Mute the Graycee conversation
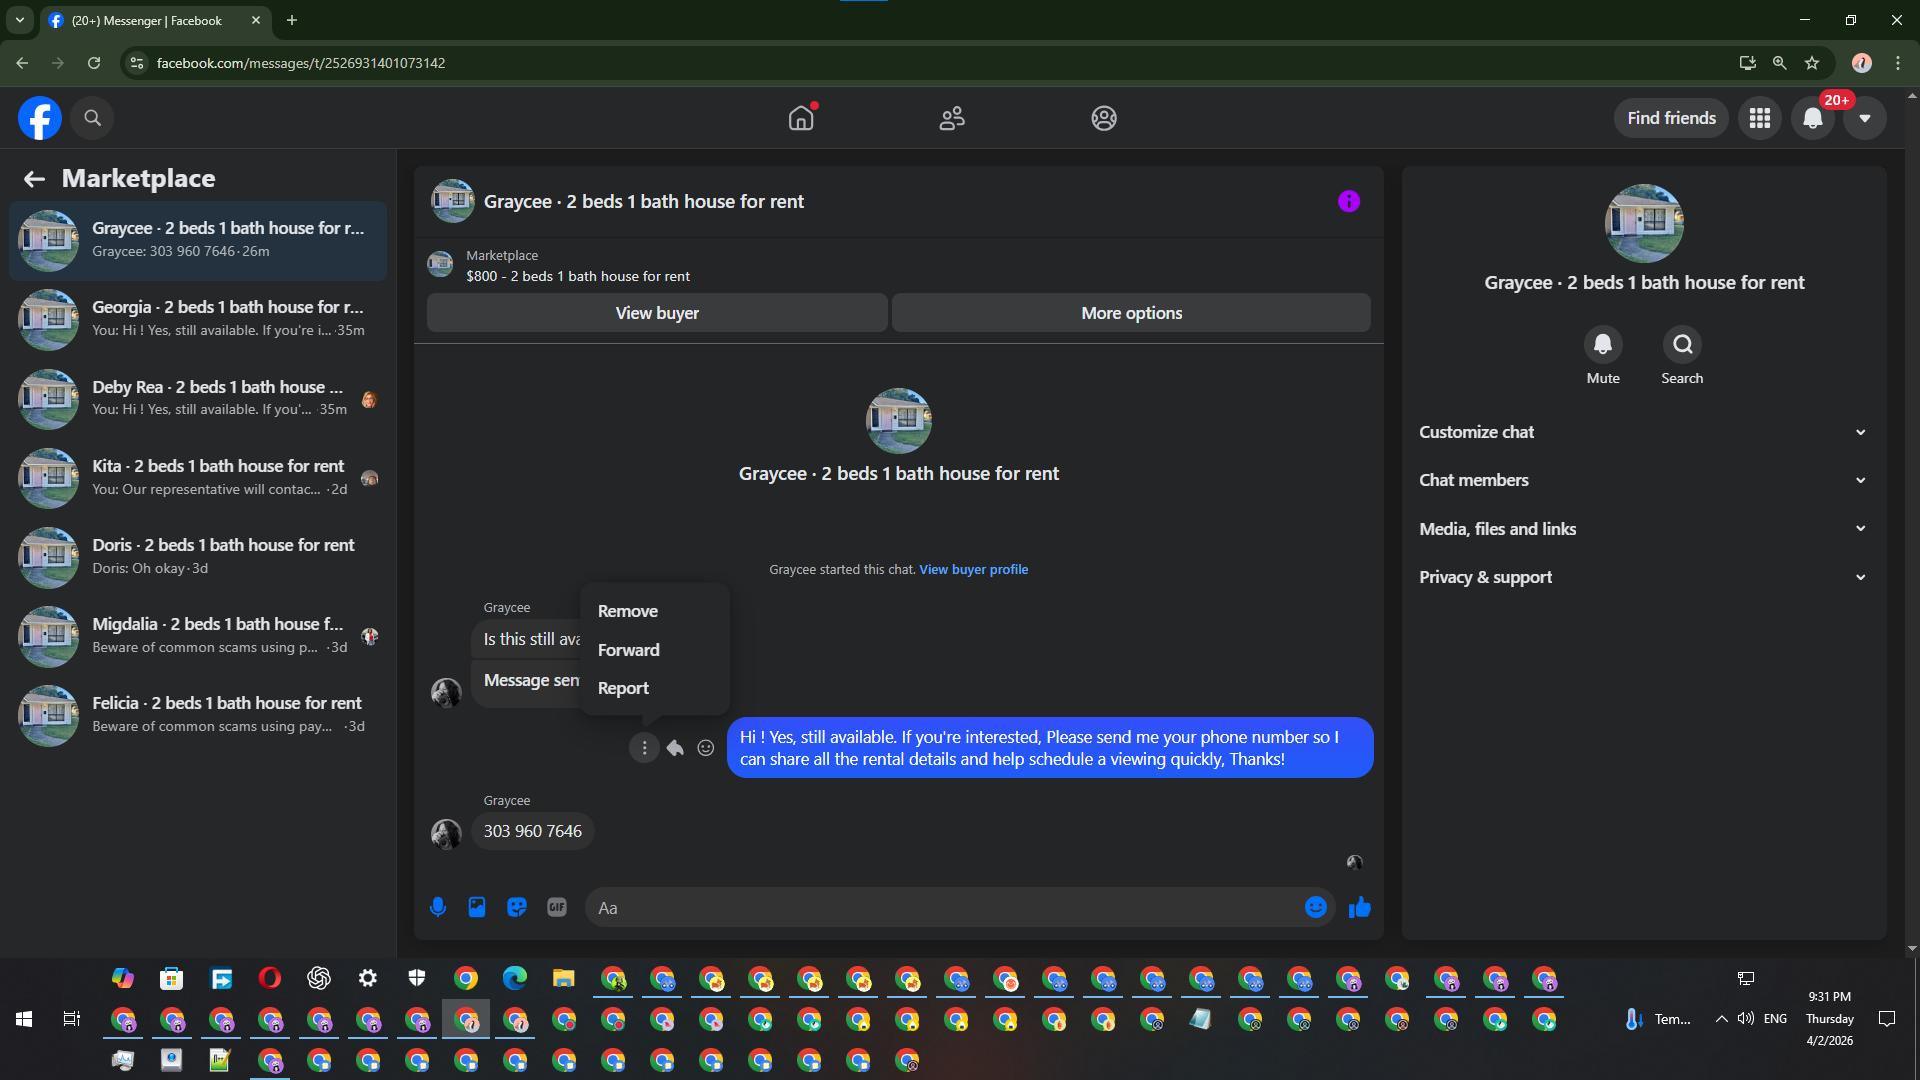Viewport: 1920px width, 1080px height. click(1603, 344)
